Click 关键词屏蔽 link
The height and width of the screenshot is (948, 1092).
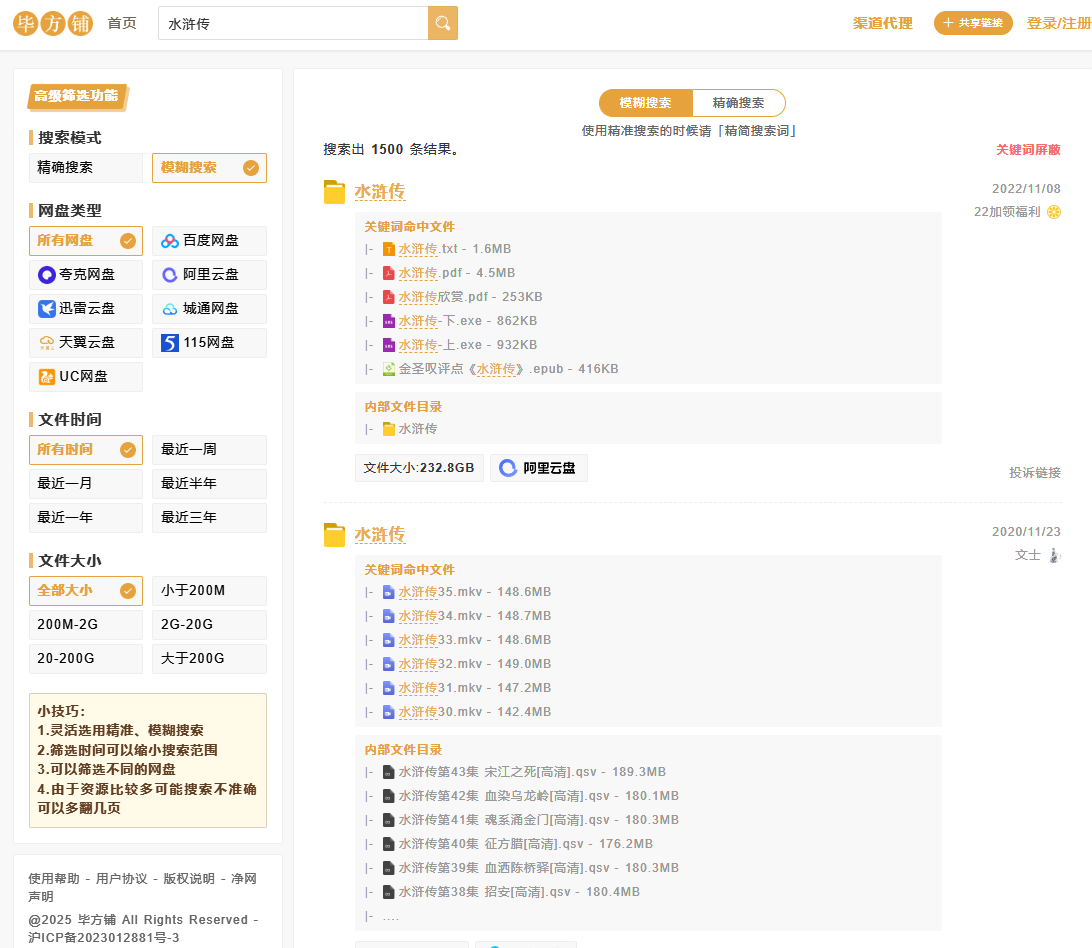tap(1027, 150)
